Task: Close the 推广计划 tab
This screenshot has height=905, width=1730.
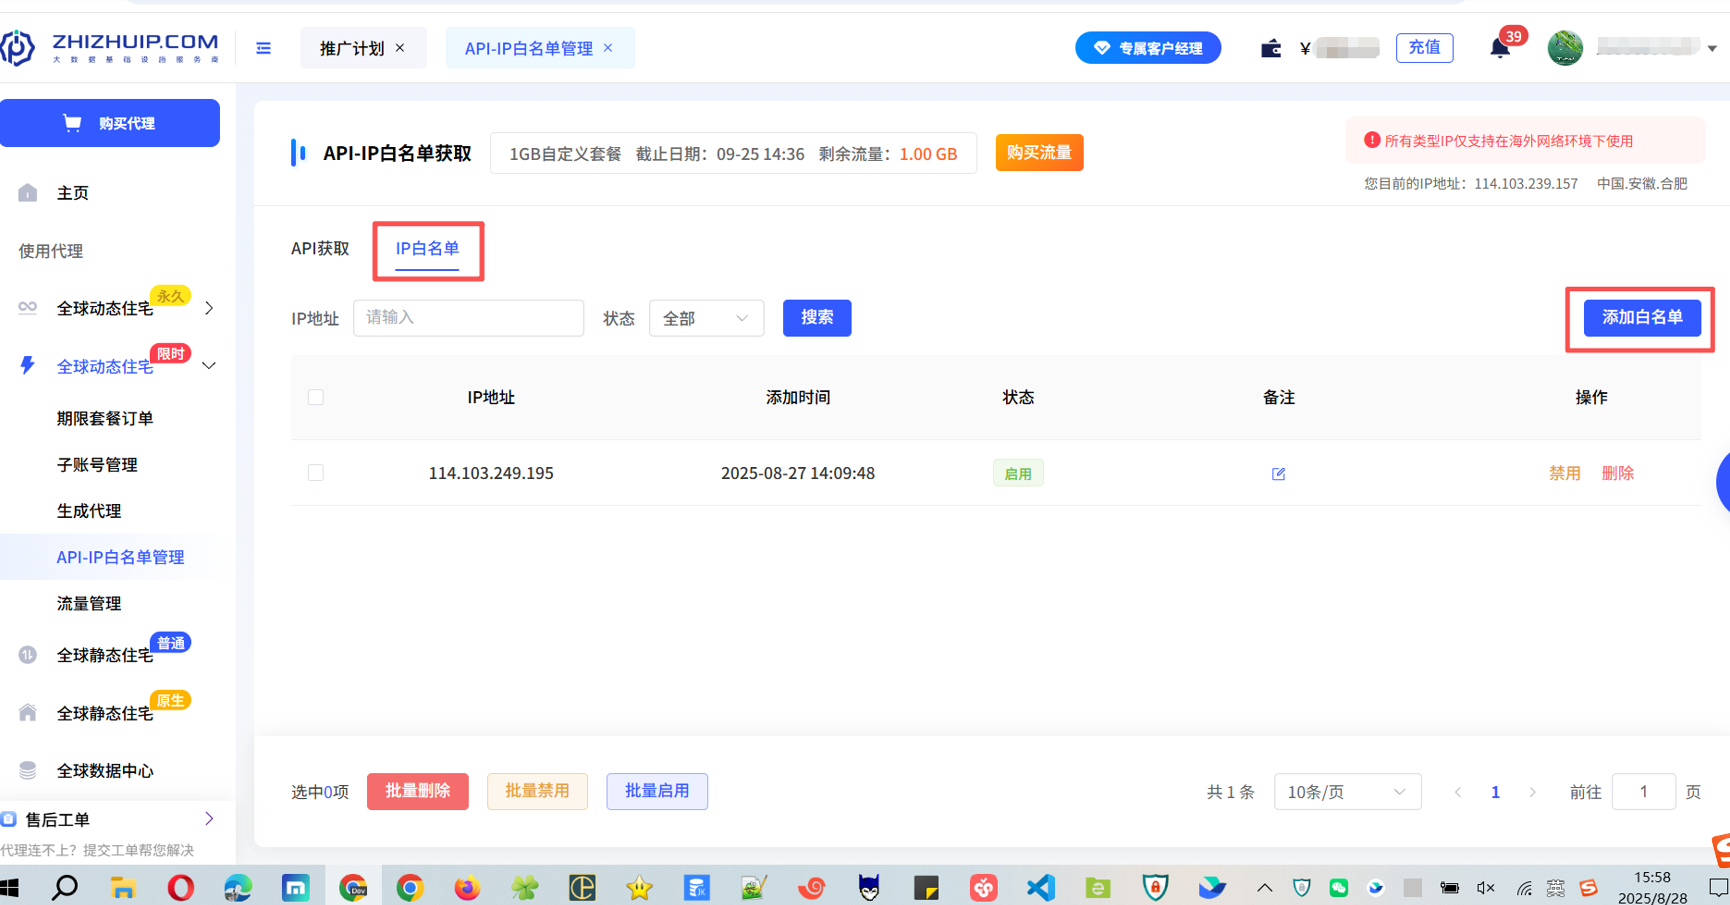Action: tap(400, 48)
